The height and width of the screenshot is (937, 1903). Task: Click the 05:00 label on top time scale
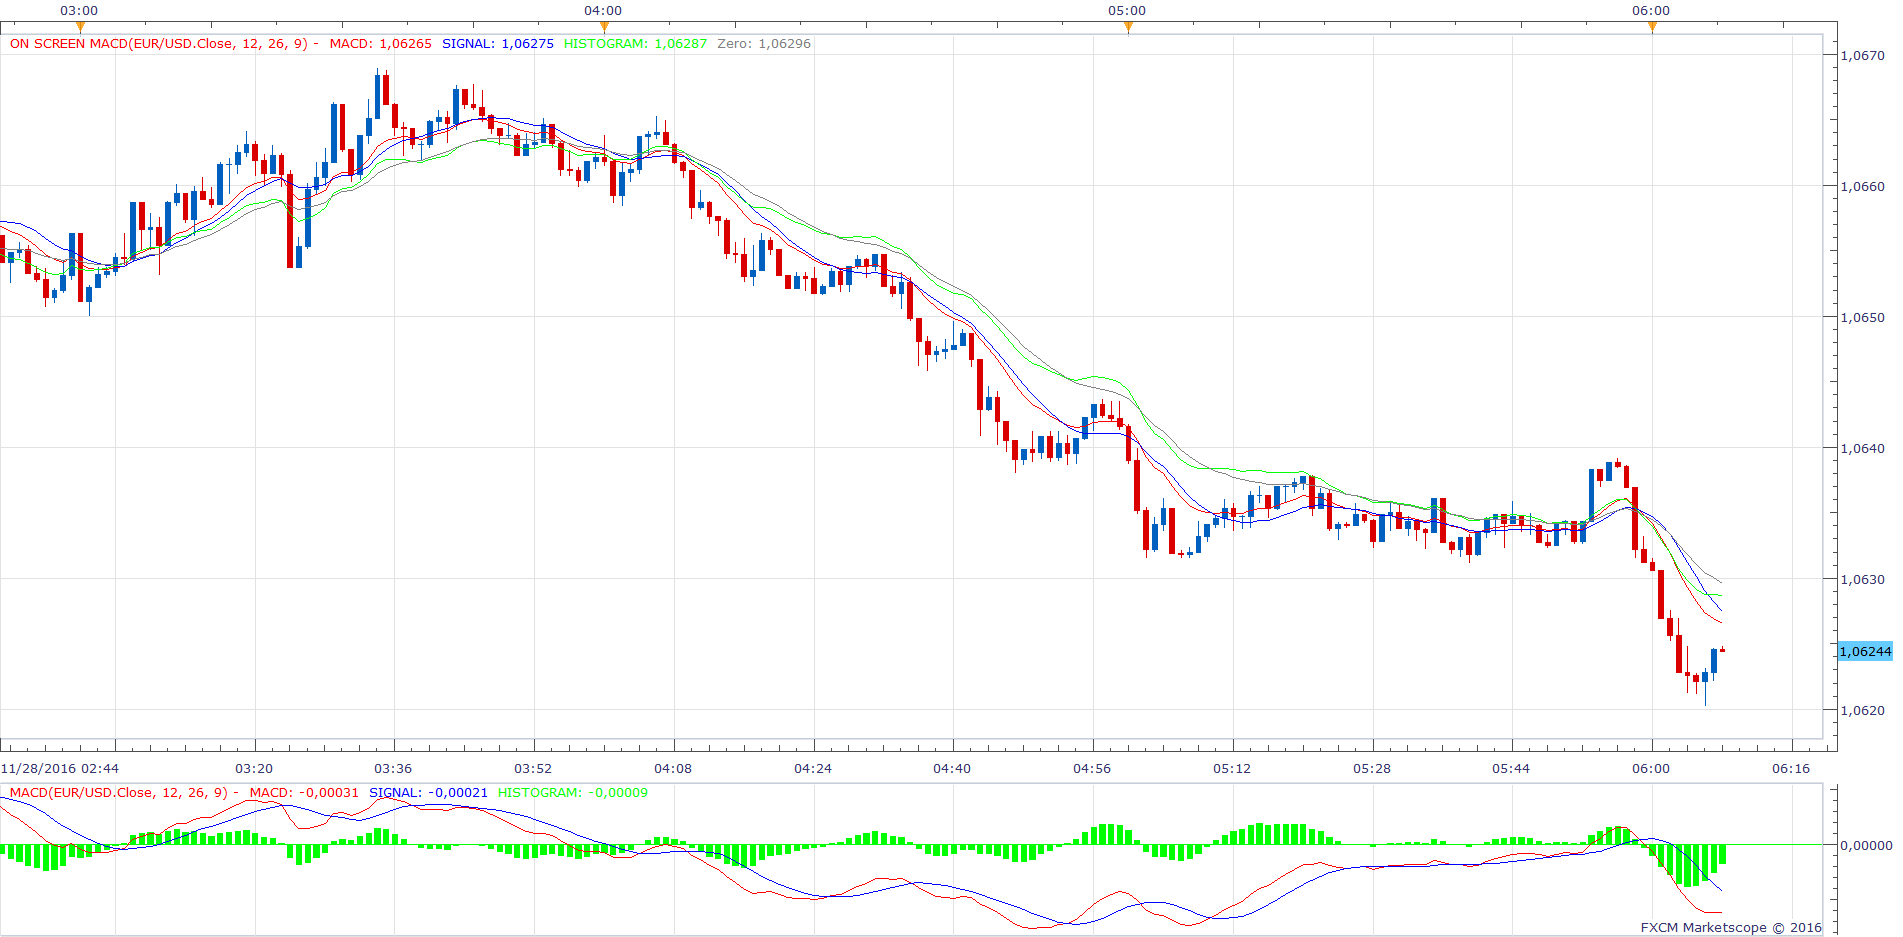[1127, 10]
